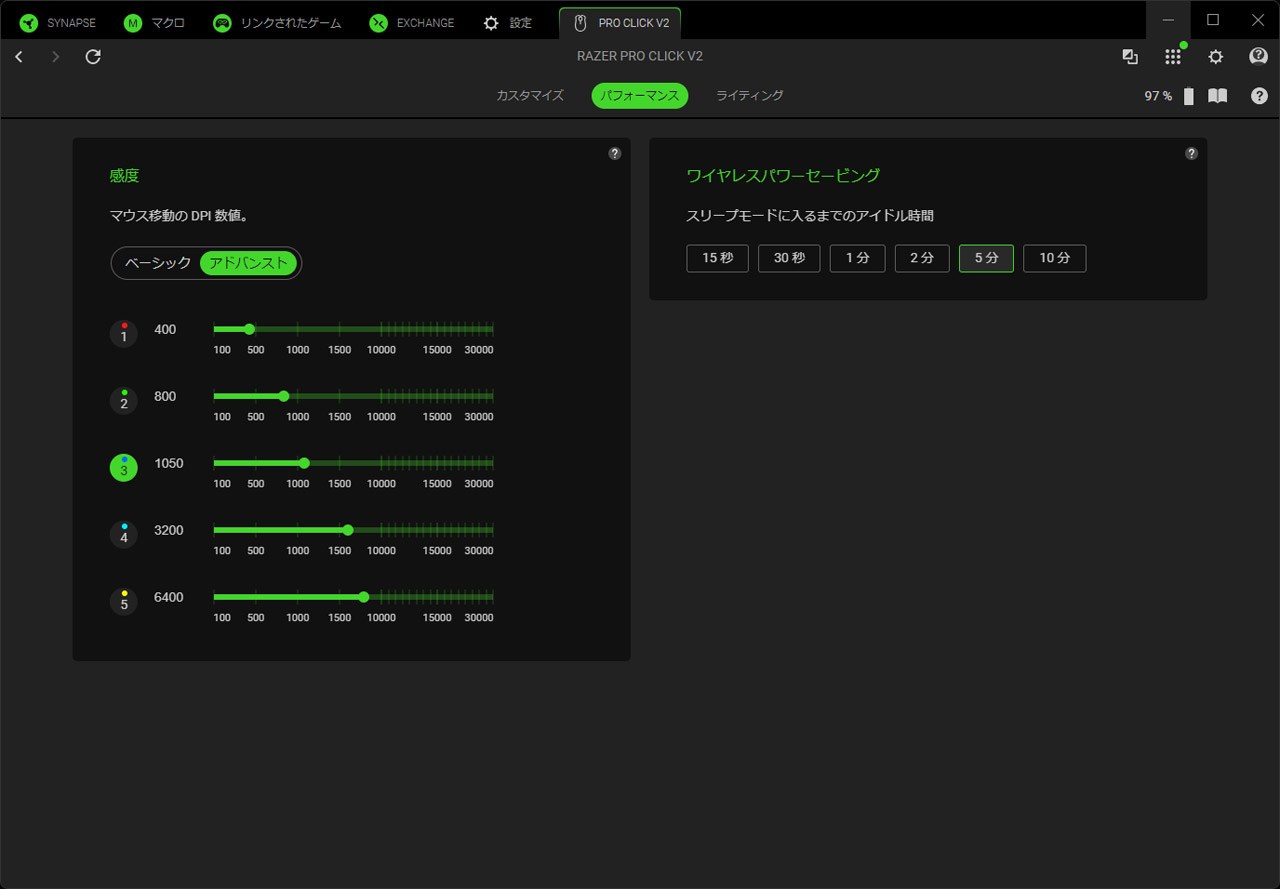Open the user guide book icon
1280x889 pixels.
1217,96
